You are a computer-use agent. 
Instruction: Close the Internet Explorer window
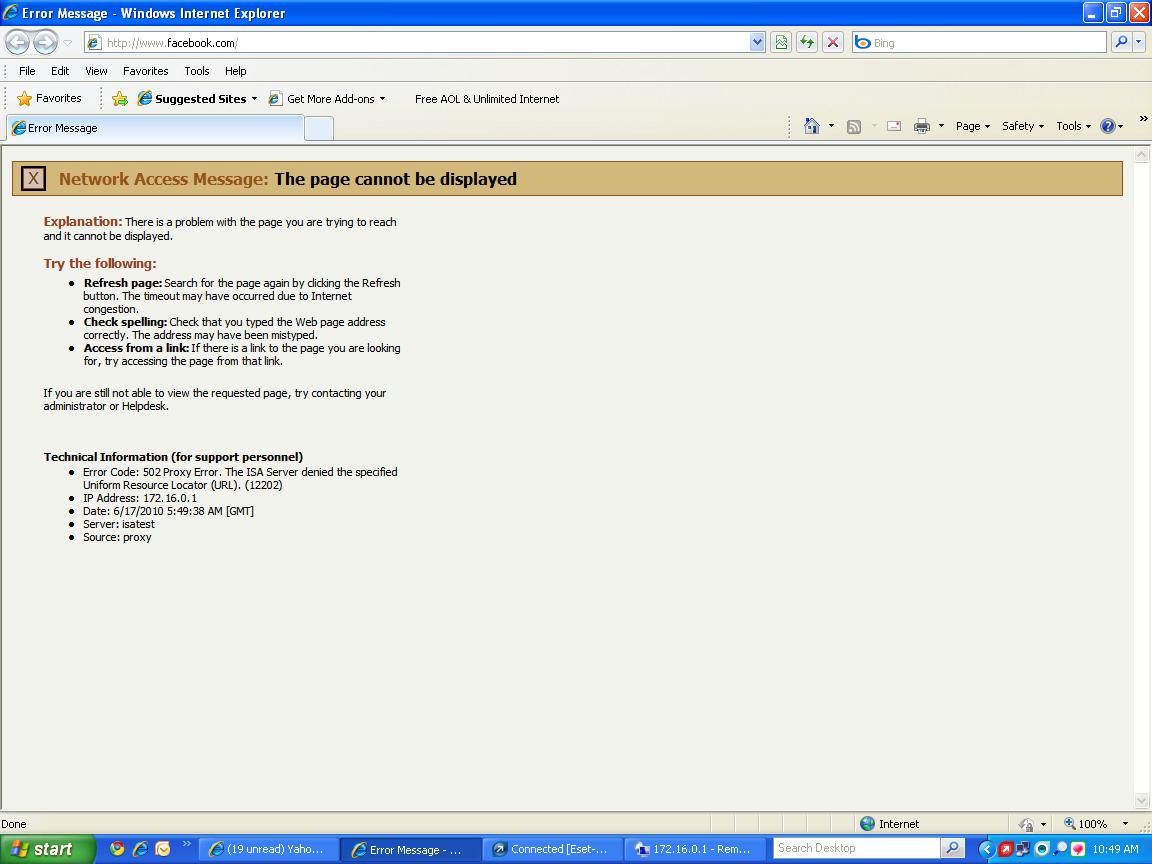point(1139,12)
